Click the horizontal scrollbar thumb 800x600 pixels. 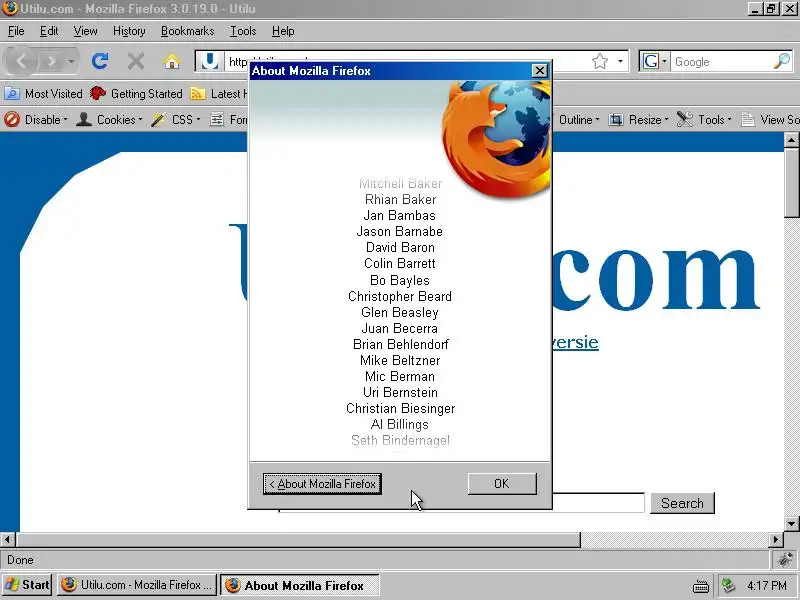[298, 539]
